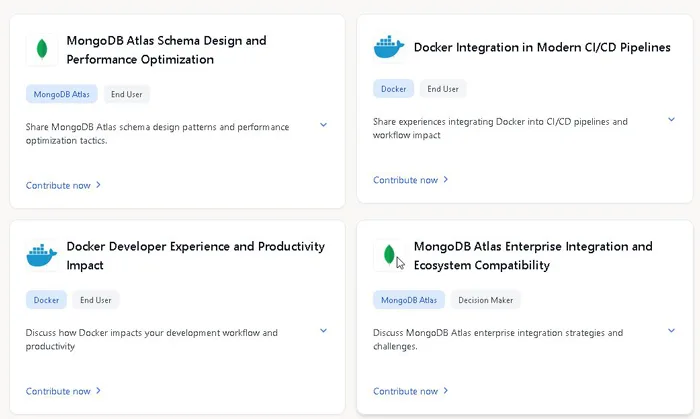Screen dimensions: 700x419
Task: Click MongoDB leaf logo on Schema Design card
Action: tap(41, 50)
